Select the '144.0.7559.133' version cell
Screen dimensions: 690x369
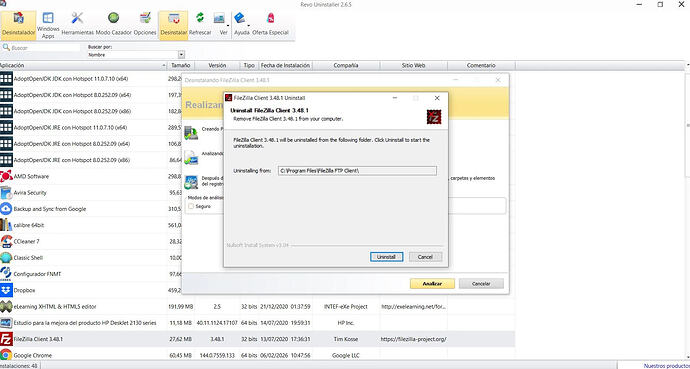click(x=217, y=355)
